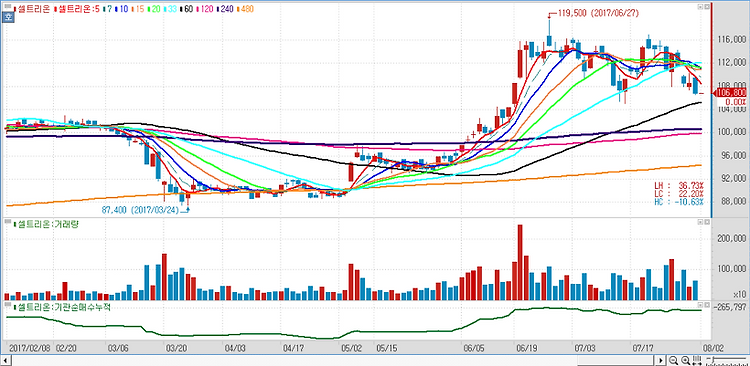The height and width of the screenshot is (366, 750).
Task: Click the 08/02 date axis label
Action: tap(713, 348)
